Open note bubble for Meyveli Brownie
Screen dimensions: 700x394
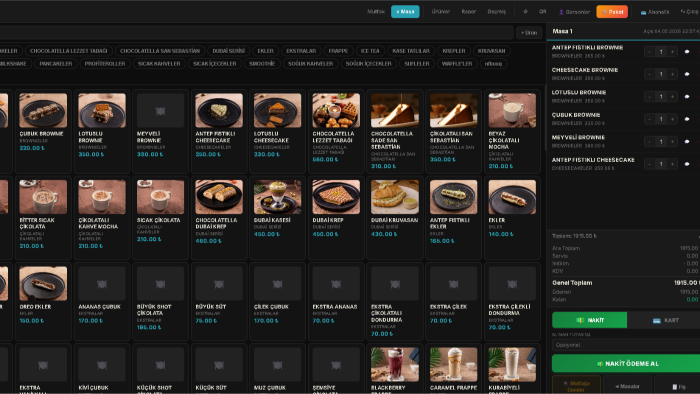pyautogui.click(x=687, y=141)
